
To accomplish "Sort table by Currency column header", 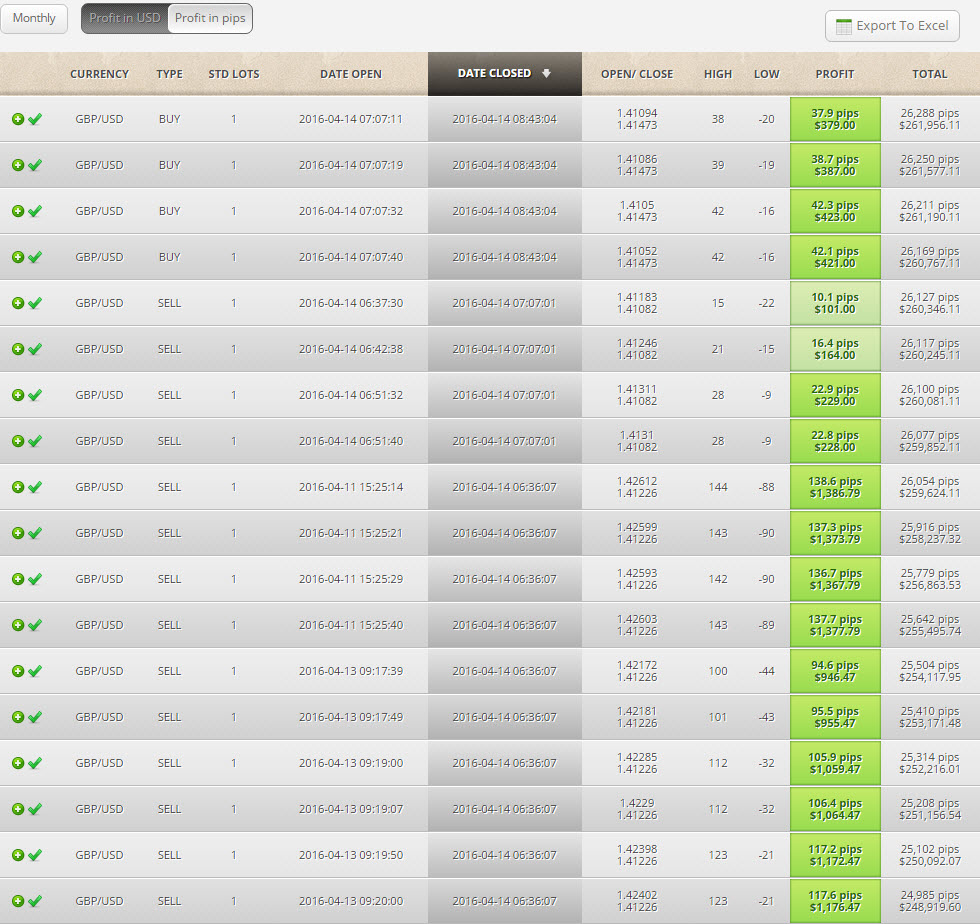I will pos(99,74).
